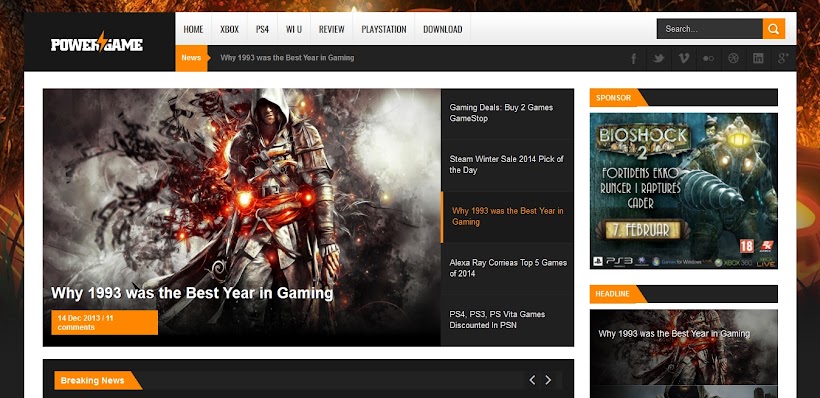The height and width of the screenshot is (398, 820).
Task: Go to next Breaking News item
Action: click(548, 380)
